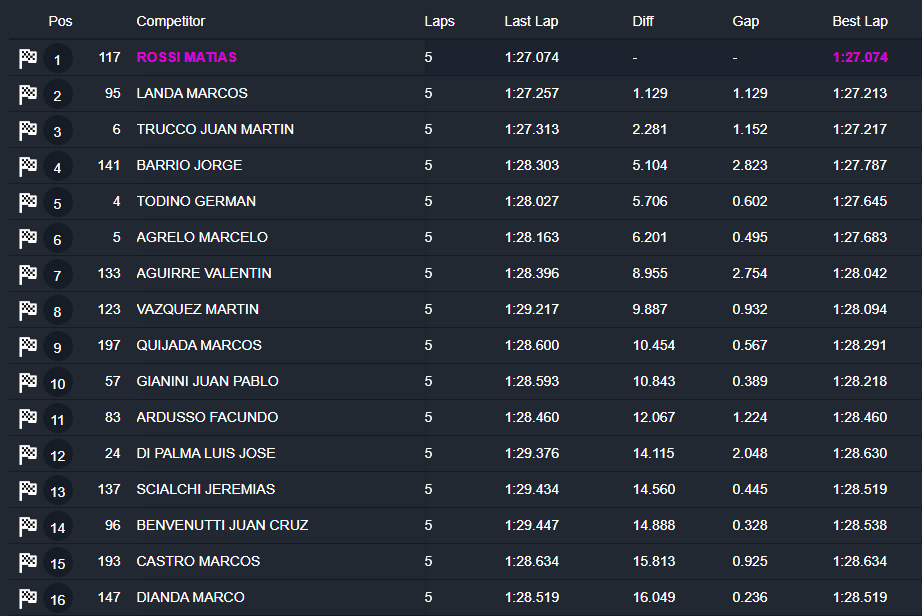
Task: Sort by the Competitor column header
Action: click(170, 21)
